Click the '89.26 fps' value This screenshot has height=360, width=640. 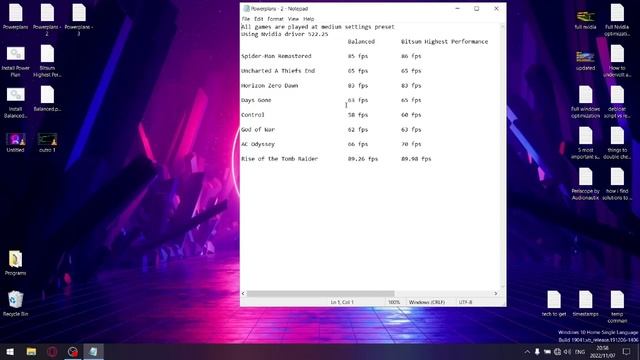click(363, 159)
